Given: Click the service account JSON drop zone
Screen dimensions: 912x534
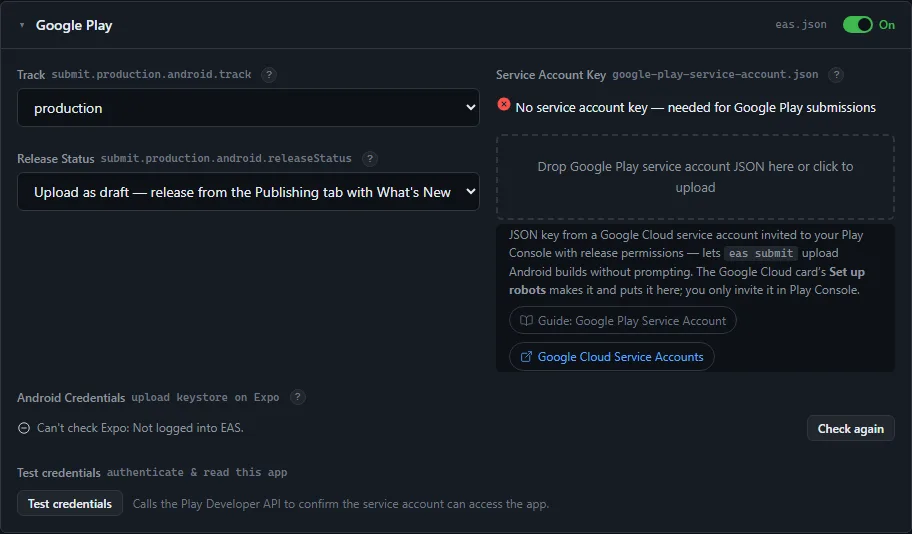Looking at the screenshot, I should [695, 177].
